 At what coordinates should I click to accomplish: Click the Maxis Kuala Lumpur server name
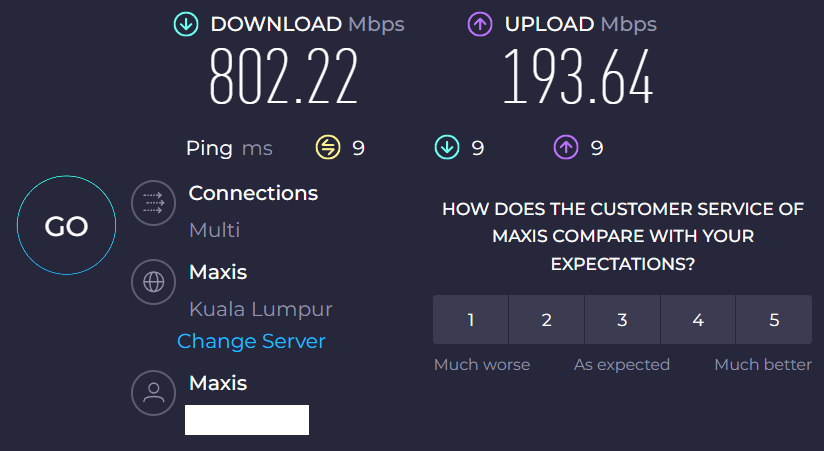click(x=218, y=272)
